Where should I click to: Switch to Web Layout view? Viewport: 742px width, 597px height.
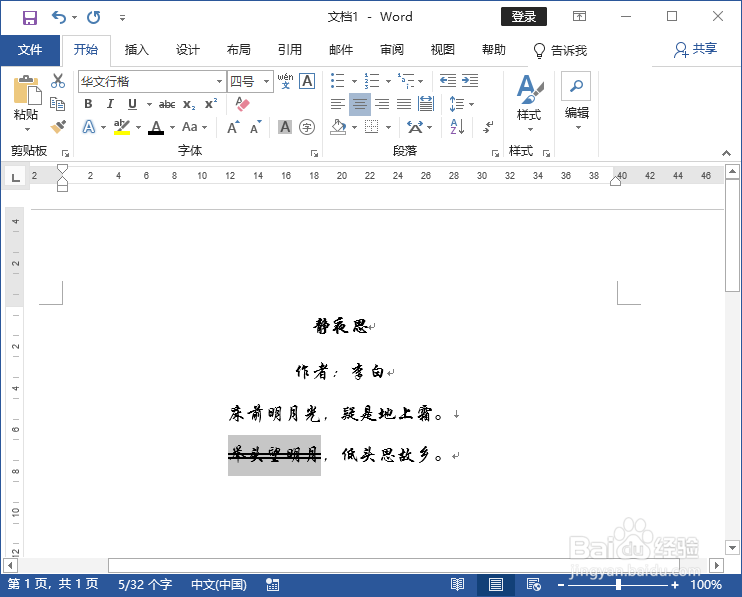pyautogui.click(x=534, y=585)
